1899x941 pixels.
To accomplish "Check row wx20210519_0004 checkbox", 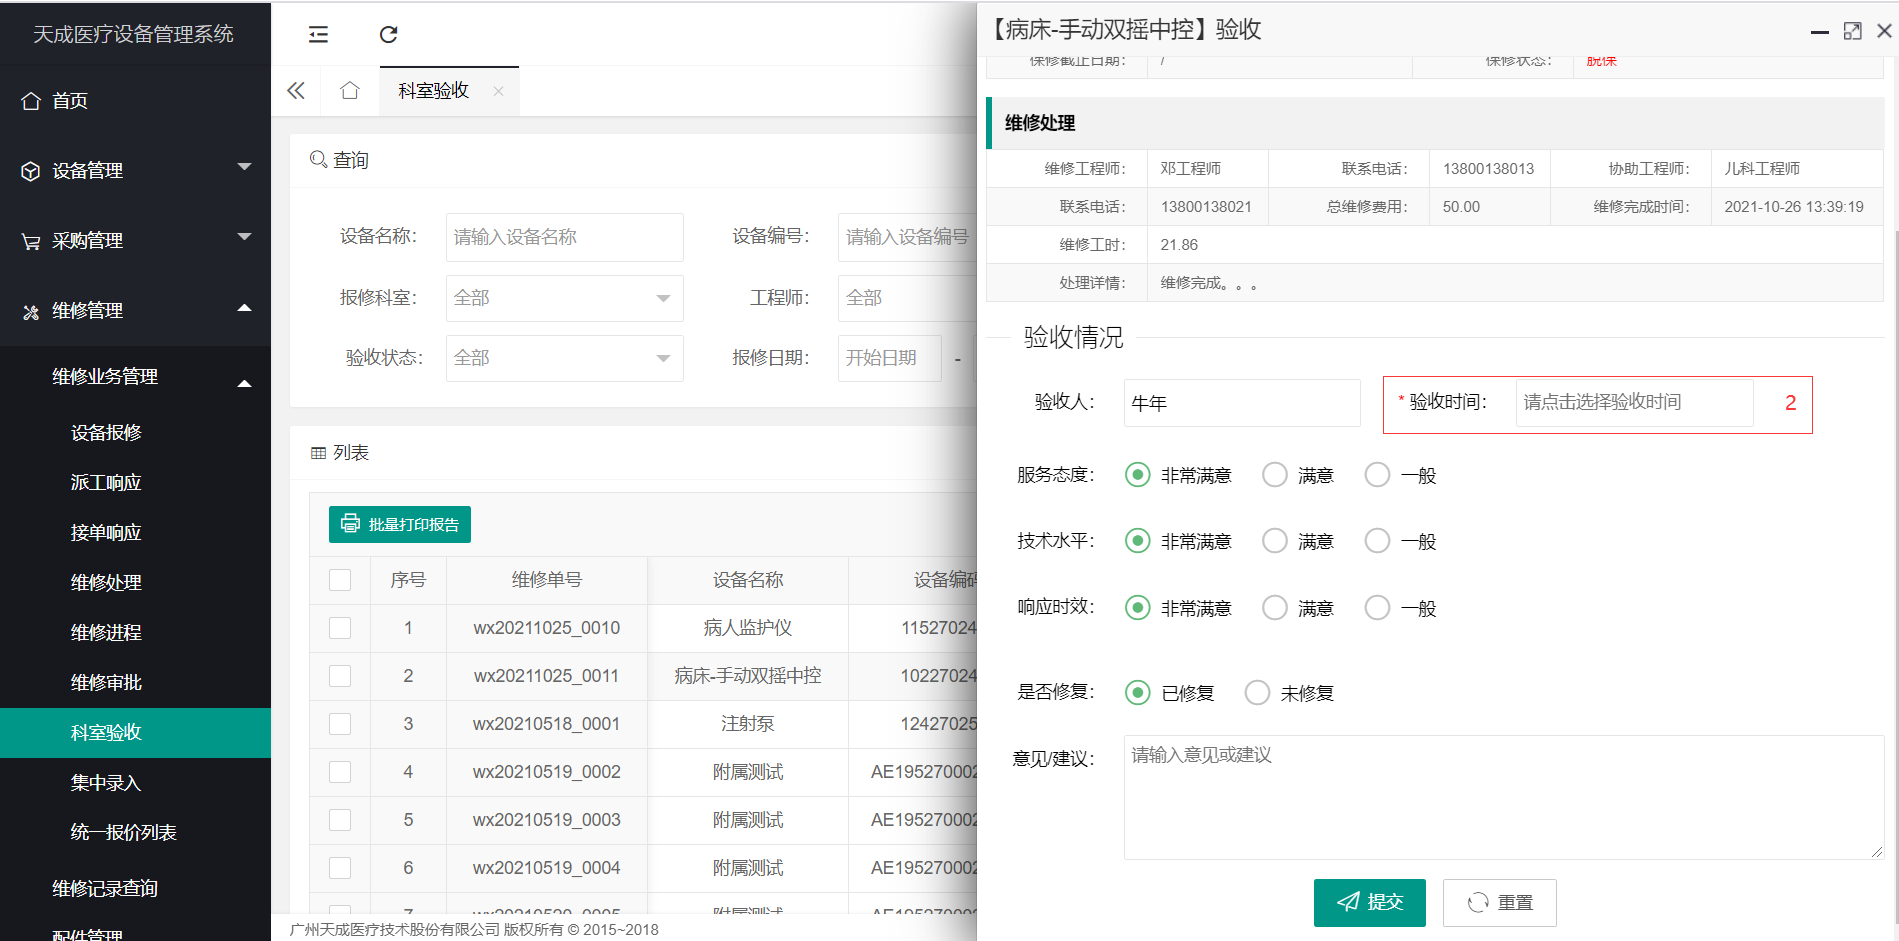I will tap(340, 868).
